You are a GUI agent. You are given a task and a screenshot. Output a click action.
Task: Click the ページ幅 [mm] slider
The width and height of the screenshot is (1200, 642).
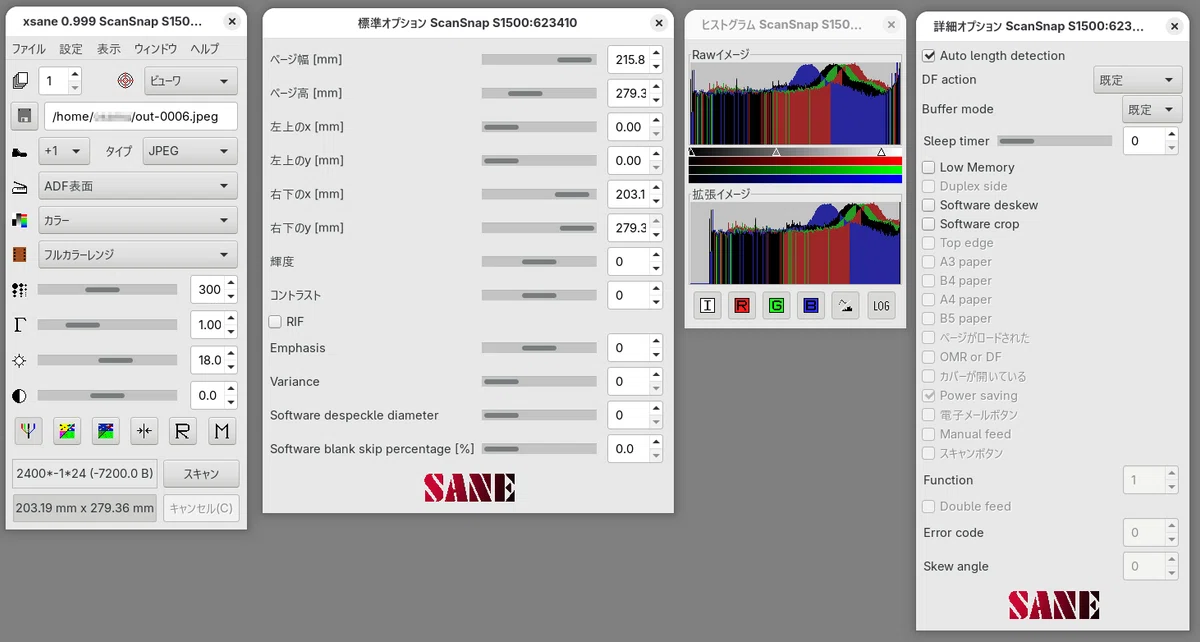(540, 60)
